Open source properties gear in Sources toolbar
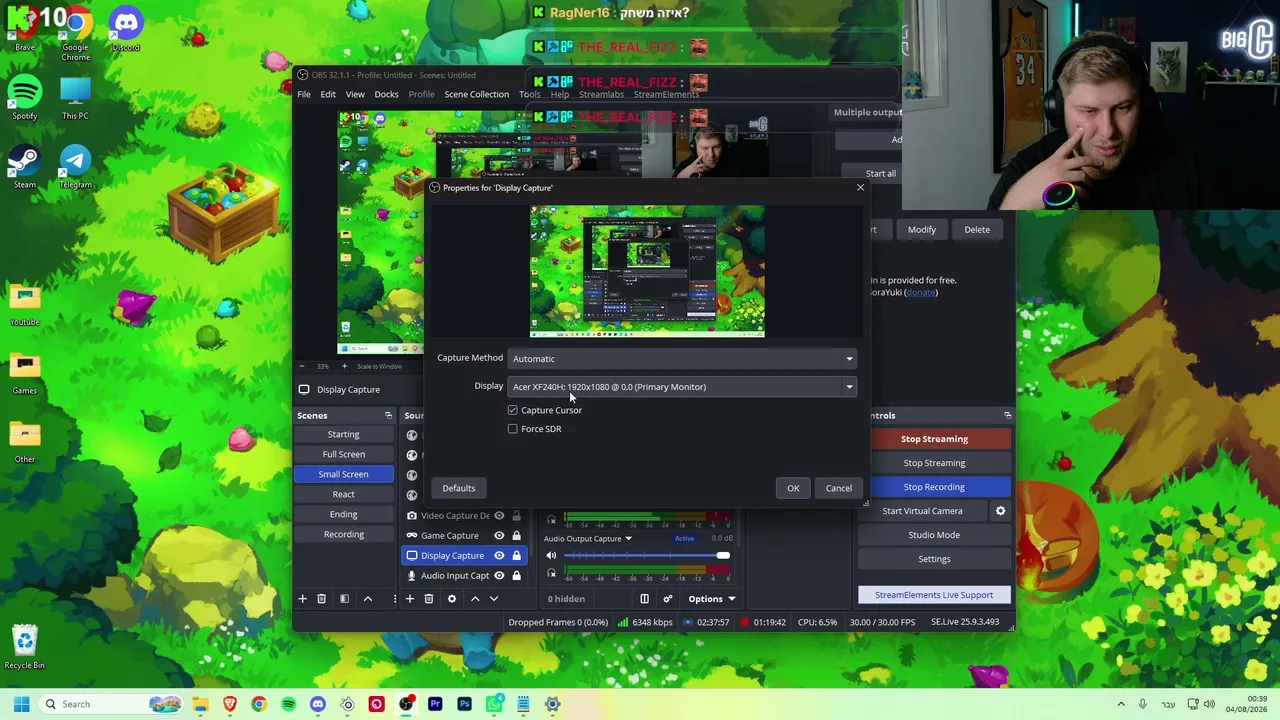Screen dimensions: 1280x720 click(451, 599)
